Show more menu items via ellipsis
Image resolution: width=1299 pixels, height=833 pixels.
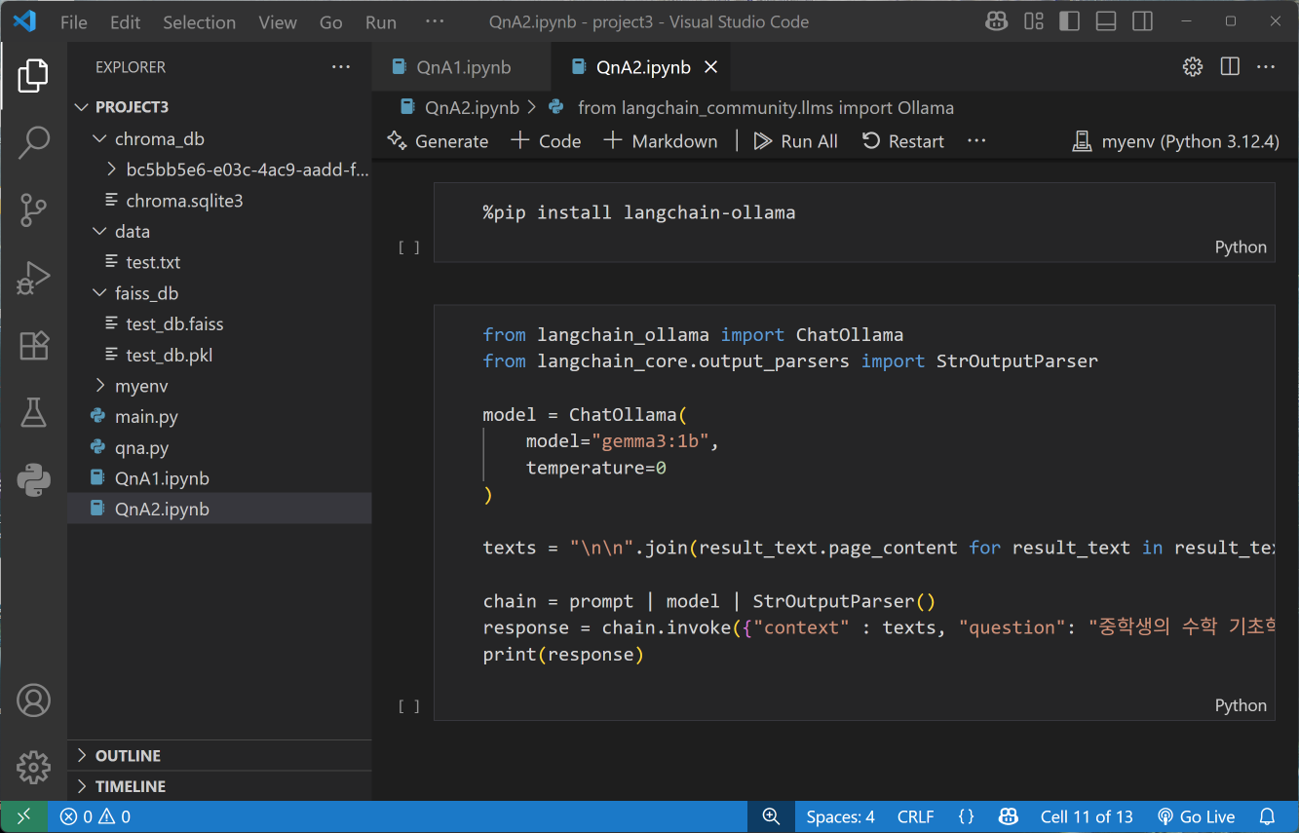(x=434, y=22)
